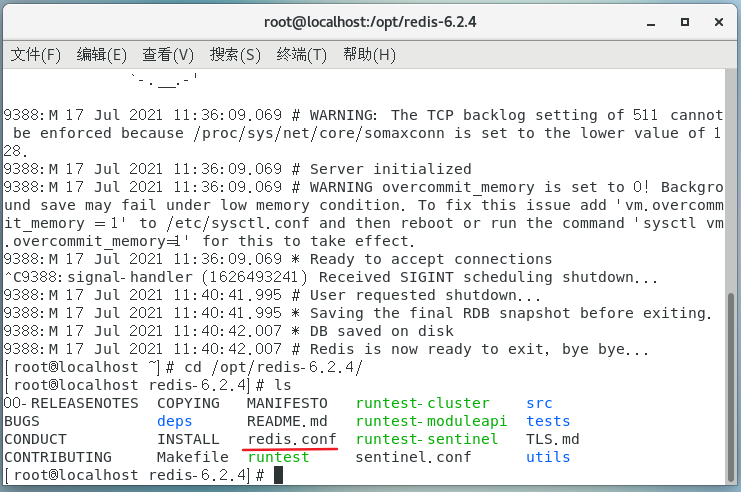Click the Makefile file name
This screenshot has width=741, height=492.
pos(192,457)
